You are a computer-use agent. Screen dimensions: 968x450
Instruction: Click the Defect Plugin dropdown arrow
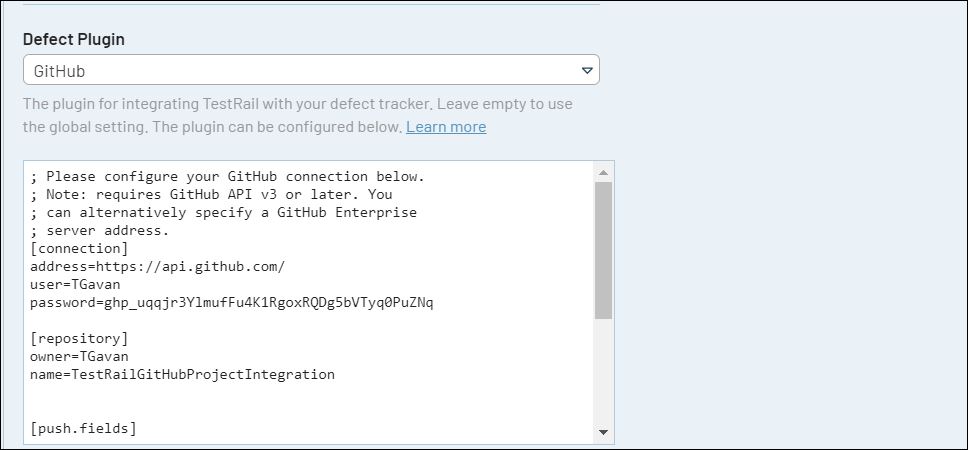point(587,70)
